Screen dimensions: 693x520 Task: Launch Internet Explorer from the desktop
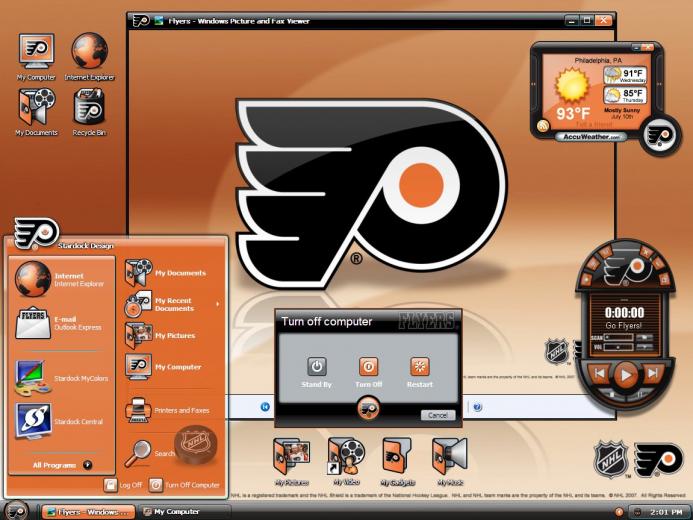pyautogui.click(x=89, y=57)
